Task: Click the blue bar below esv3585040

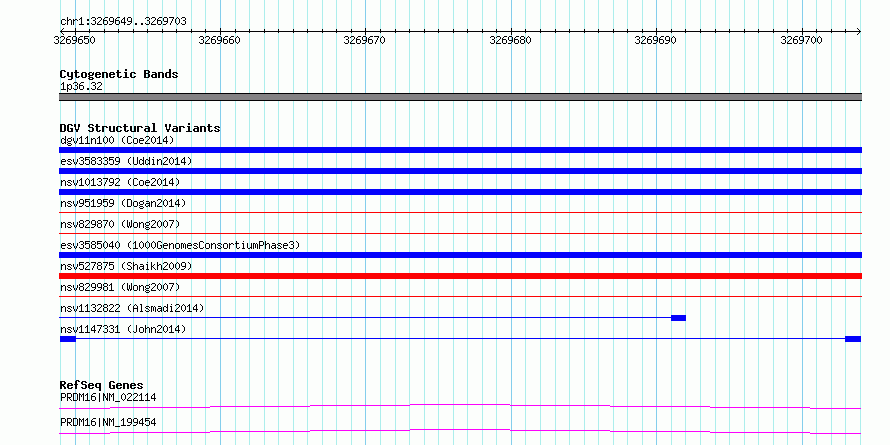Action: pos(460,255)
